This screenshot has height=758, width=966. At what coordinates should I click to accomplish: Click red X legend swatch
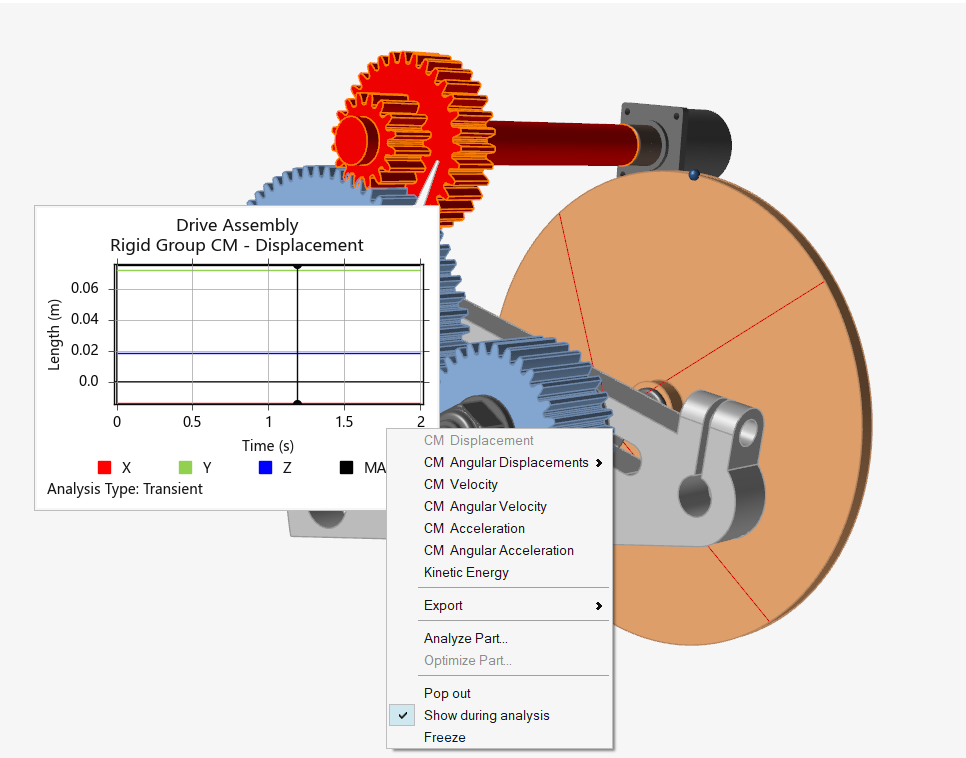point(103,468)
